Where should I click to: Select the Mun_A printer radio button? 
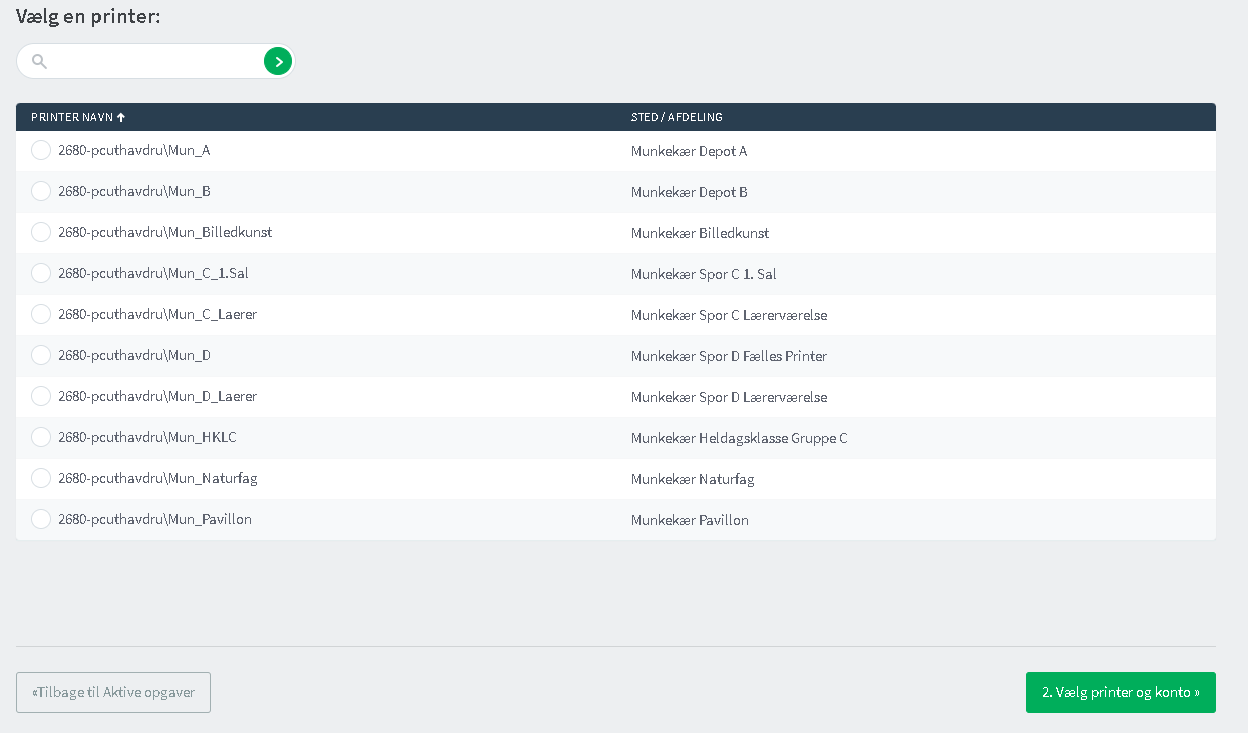41,150
